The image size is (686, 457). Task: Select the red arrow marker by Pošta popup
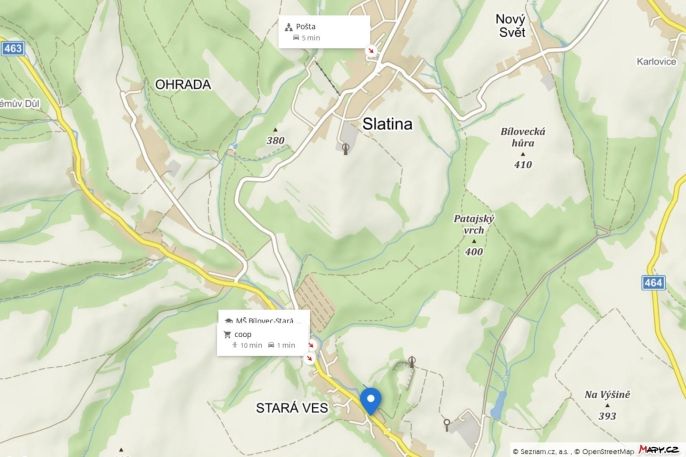pyautogui.click(x=371, y=51)
